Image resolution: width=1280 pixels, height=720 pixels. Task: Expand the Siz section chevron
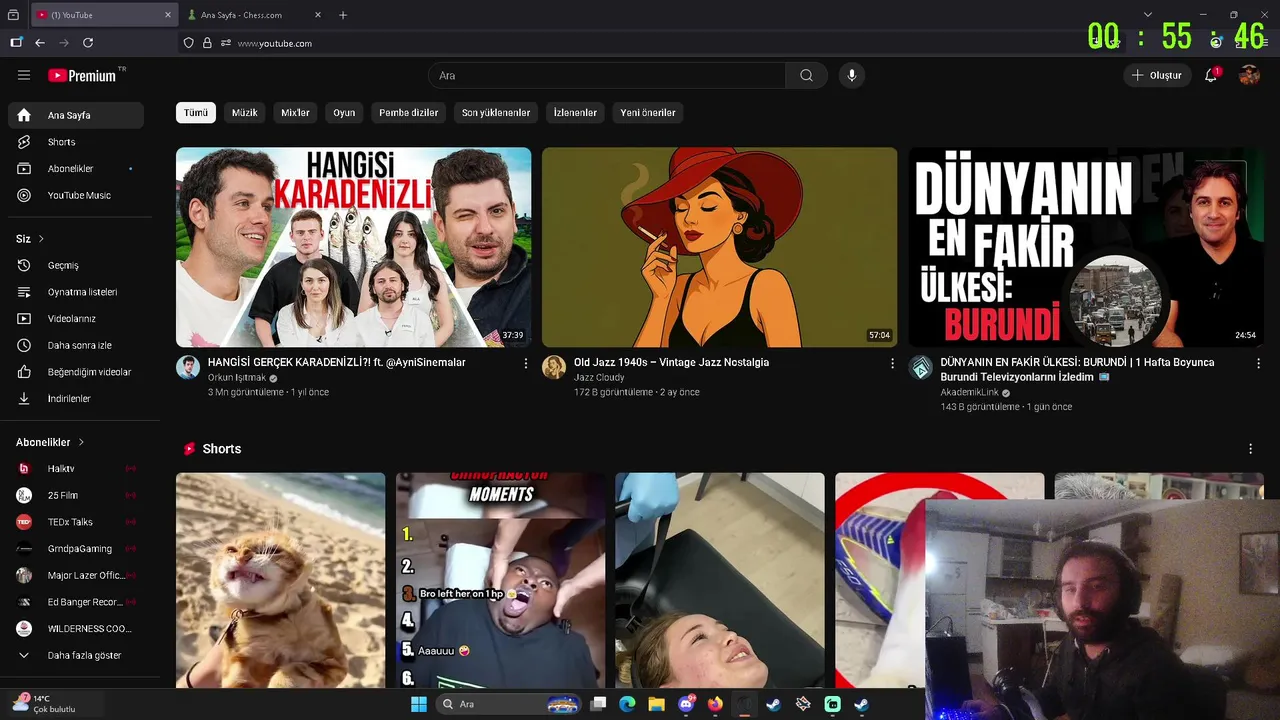[x=41, y=239]
